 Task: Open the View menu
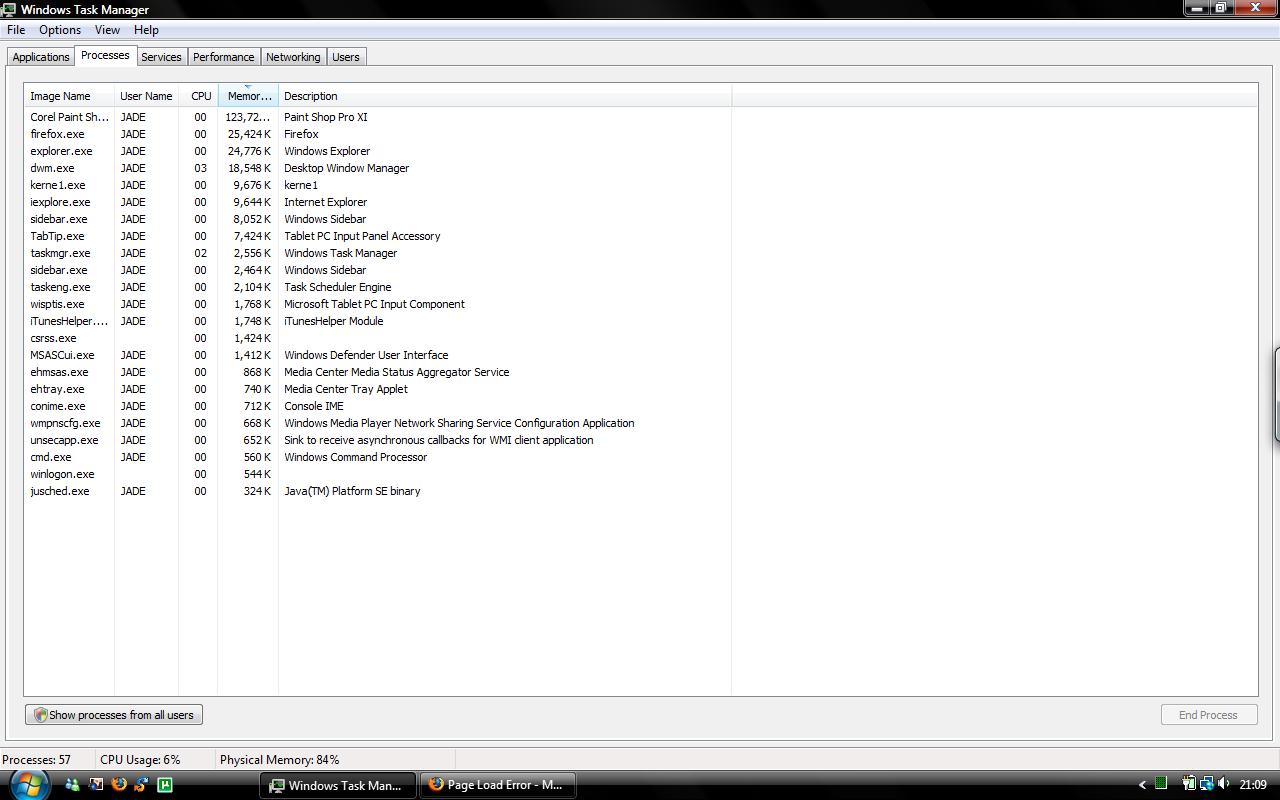(x=107, y=30)
